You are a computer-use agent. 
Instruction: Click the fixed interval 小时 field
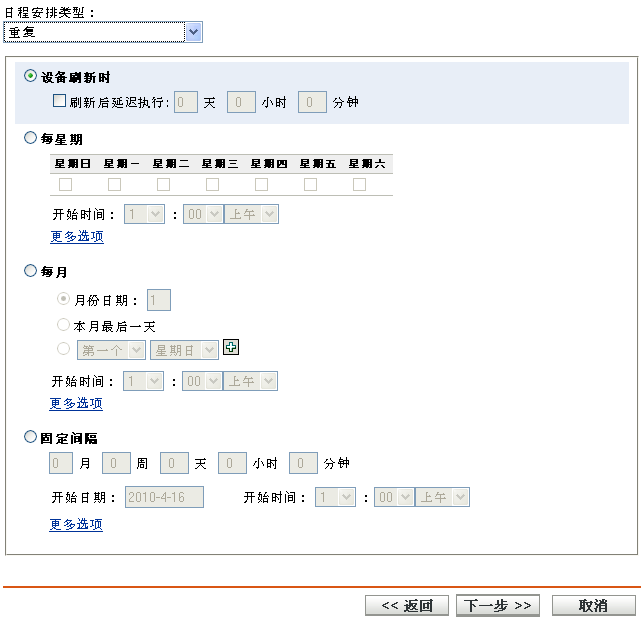point(233,463)
